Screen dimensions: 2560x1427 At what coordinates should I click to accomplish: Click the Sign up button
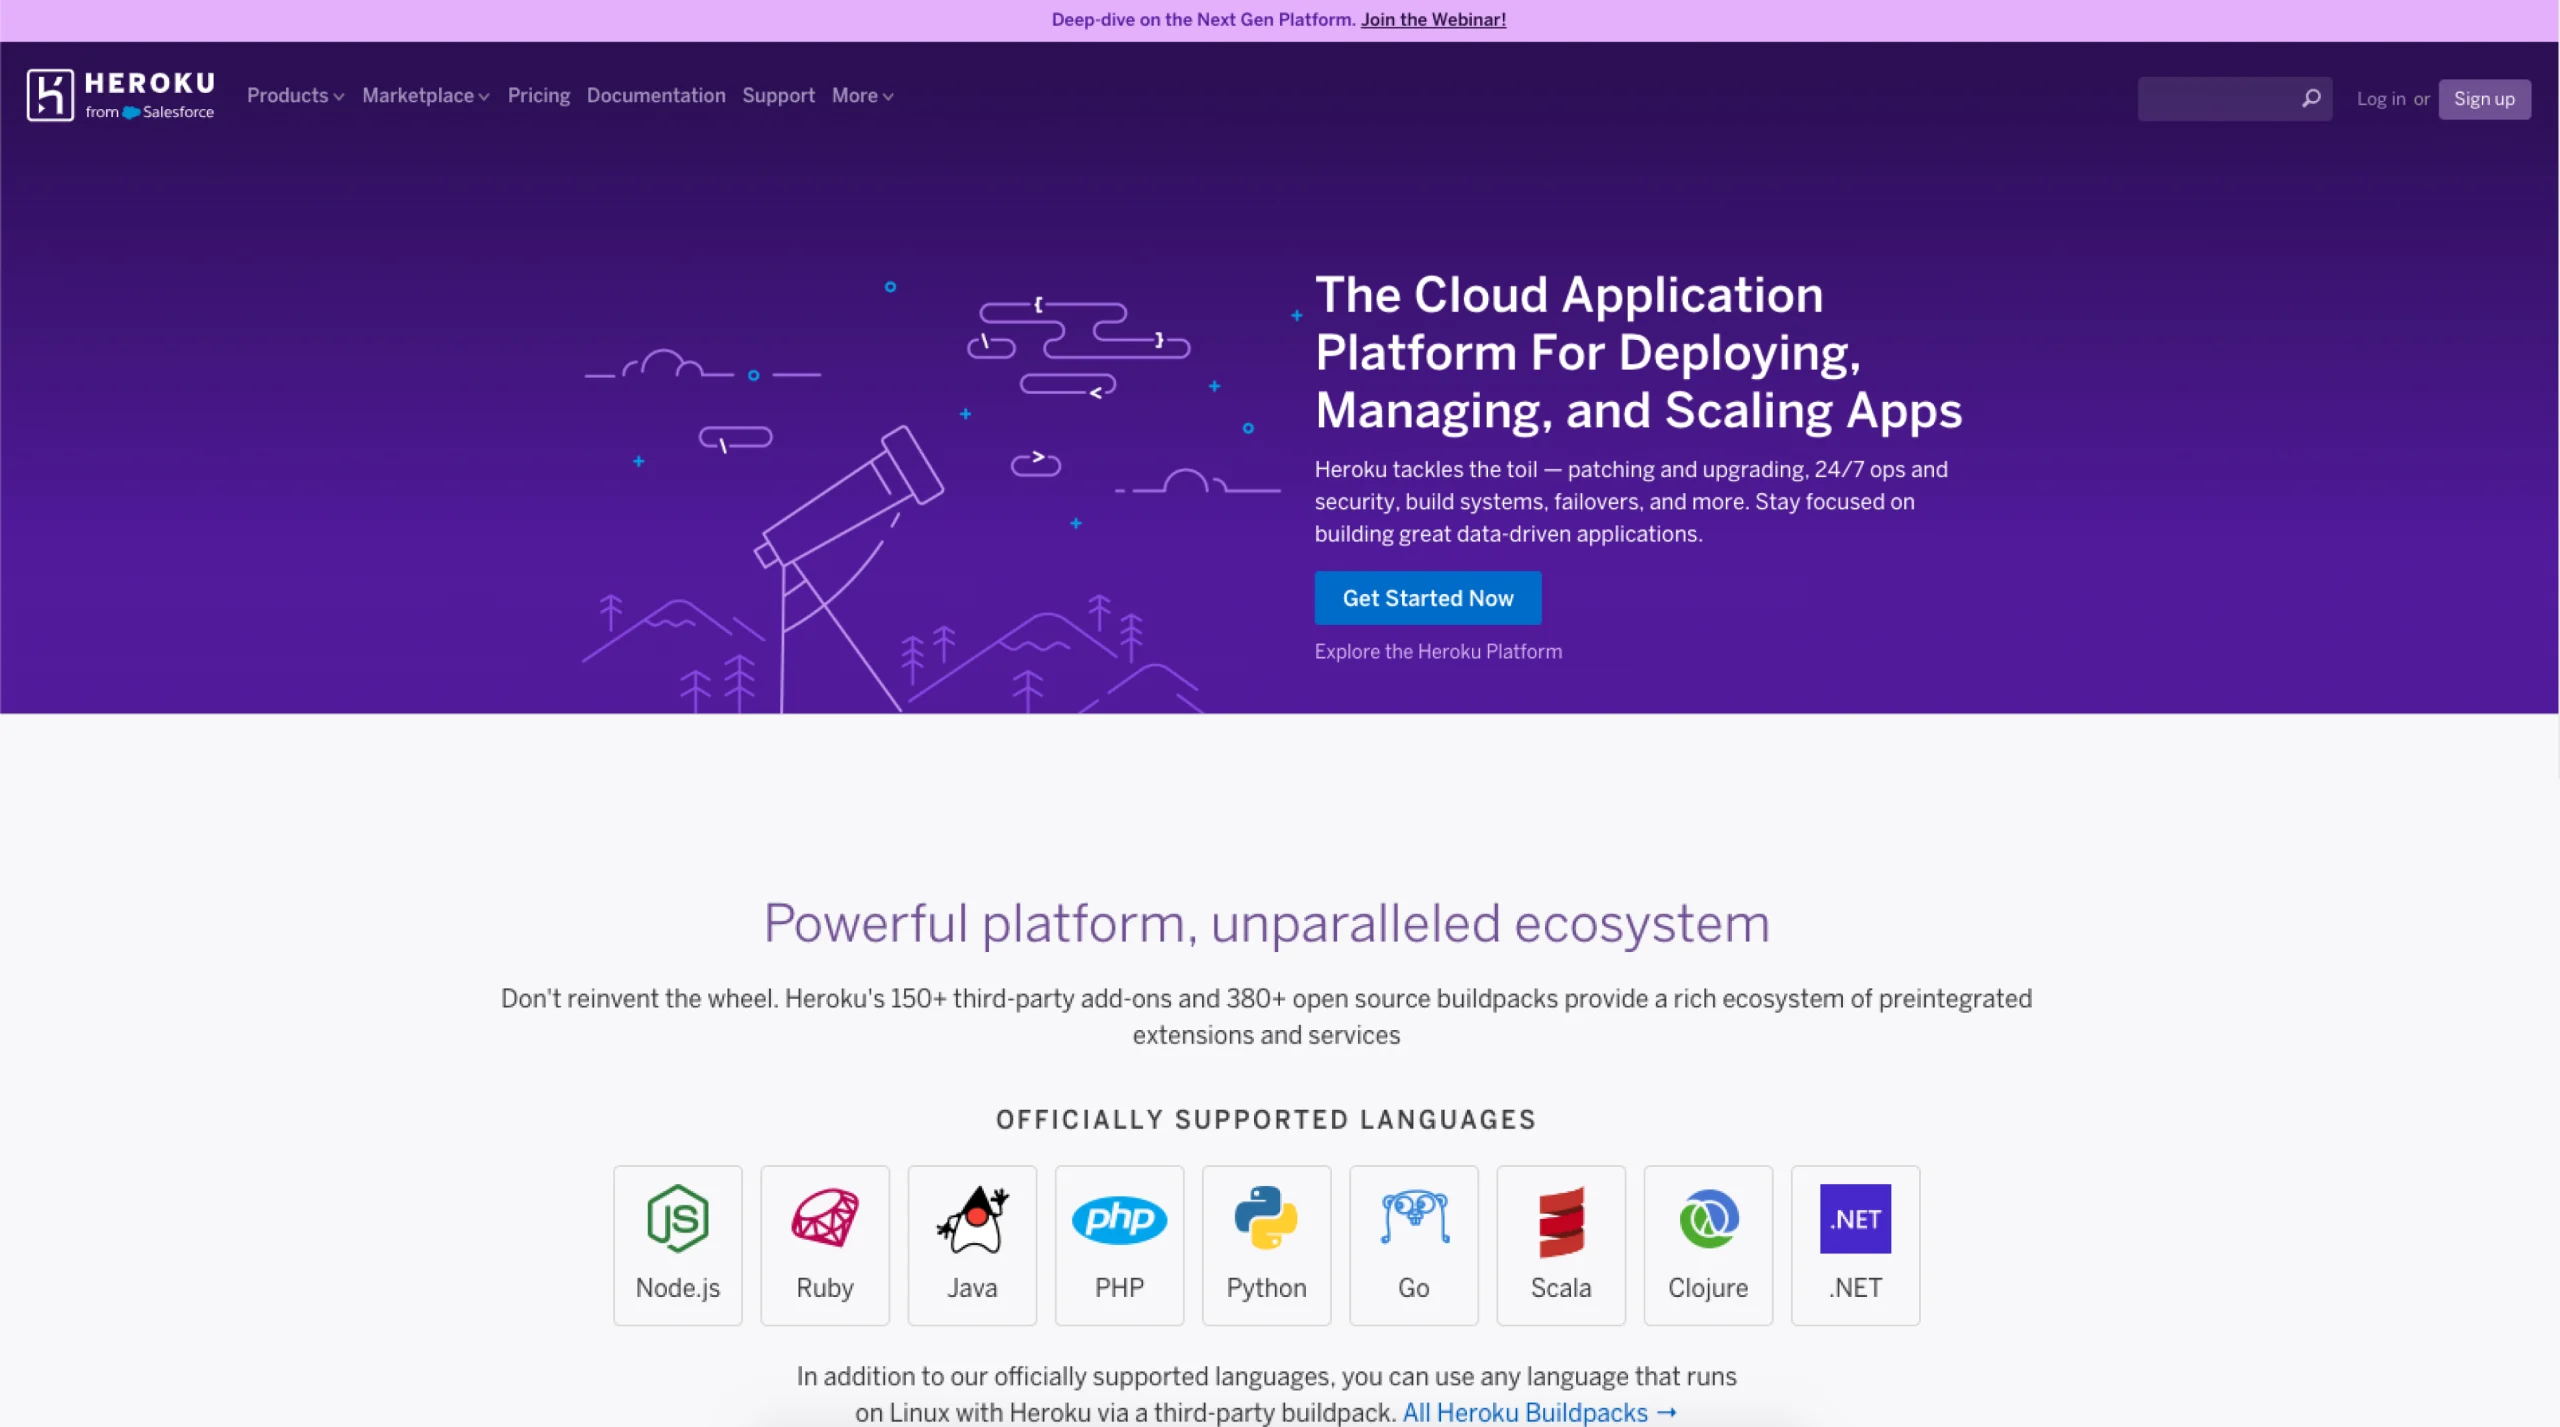coord(2484,98)
